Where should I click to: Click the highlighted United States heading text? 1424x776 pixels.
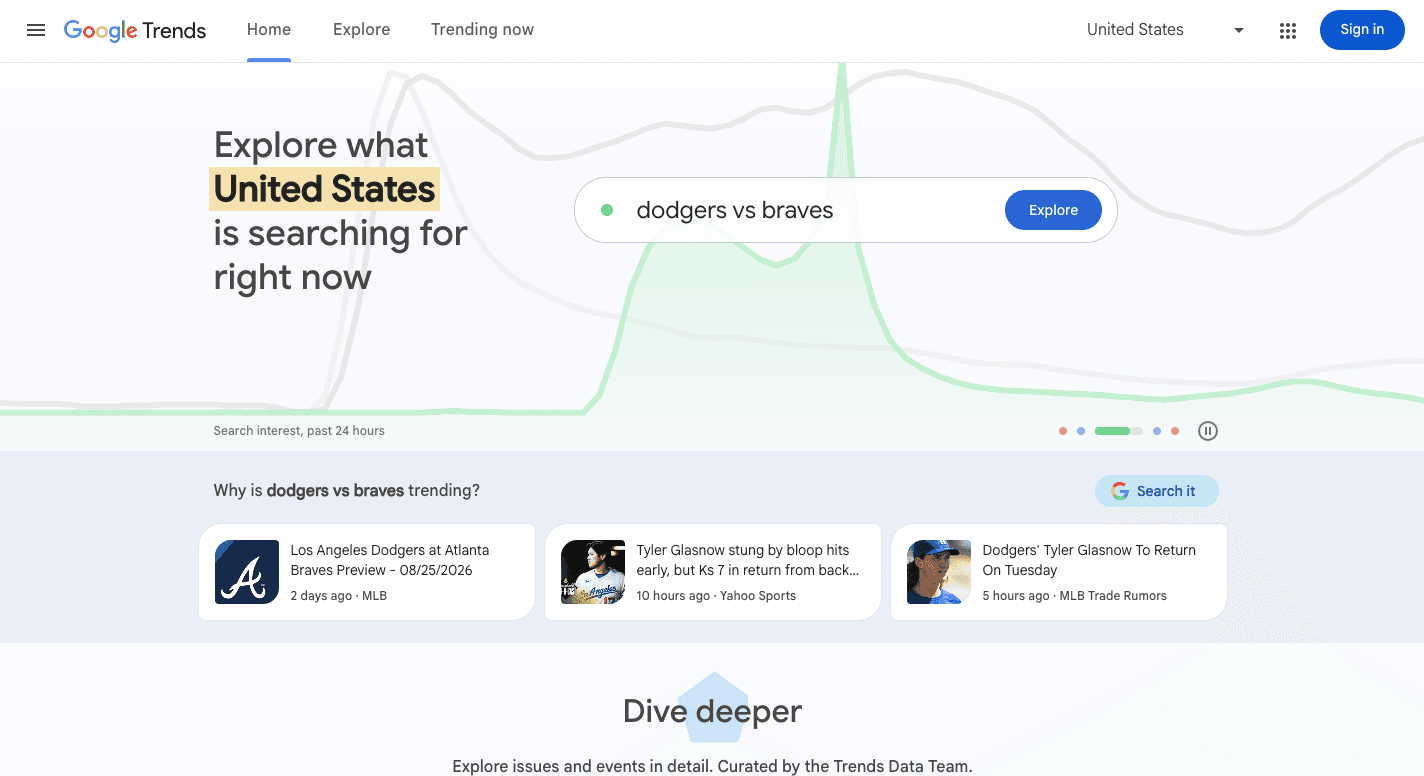tap(324, 189)
